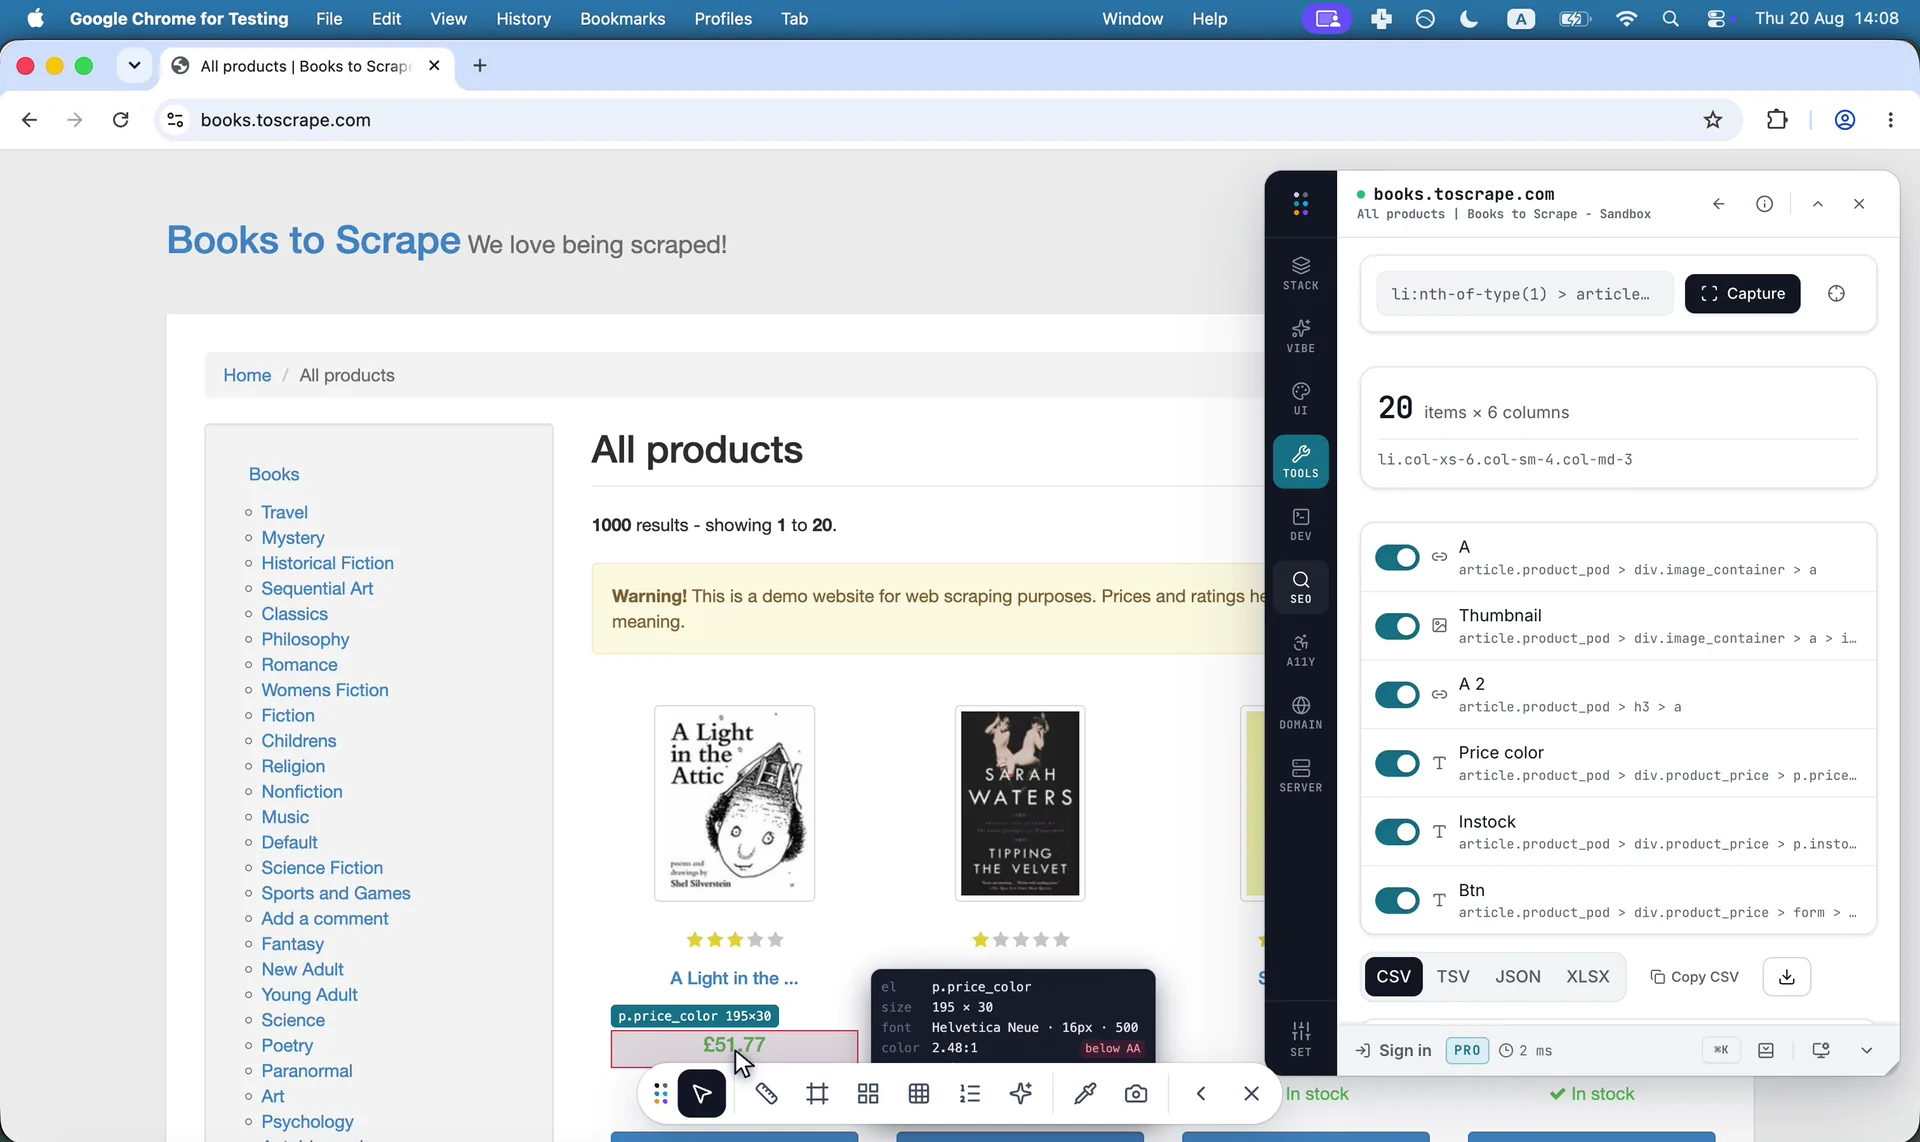Viewport: 1920px width, 1142px height.
Task: Click the Copy CSV button
Action: tap(1694, 977)
